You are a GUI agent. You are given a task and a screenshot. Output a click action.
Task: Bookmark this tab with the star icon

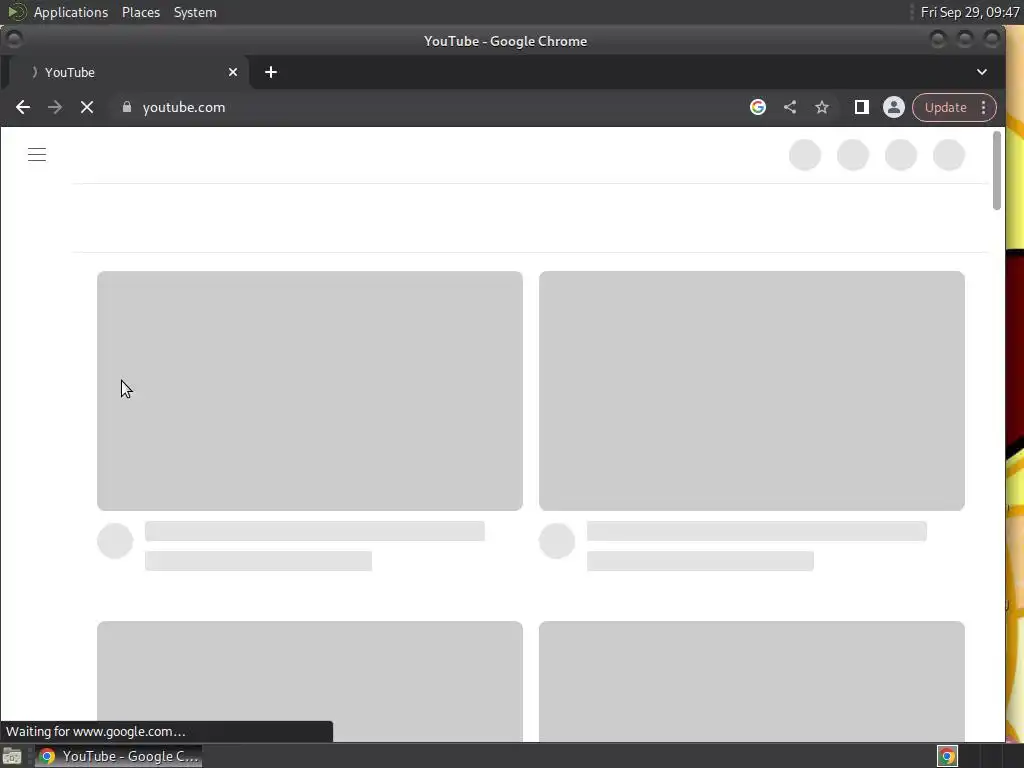(x=822, y=107)
